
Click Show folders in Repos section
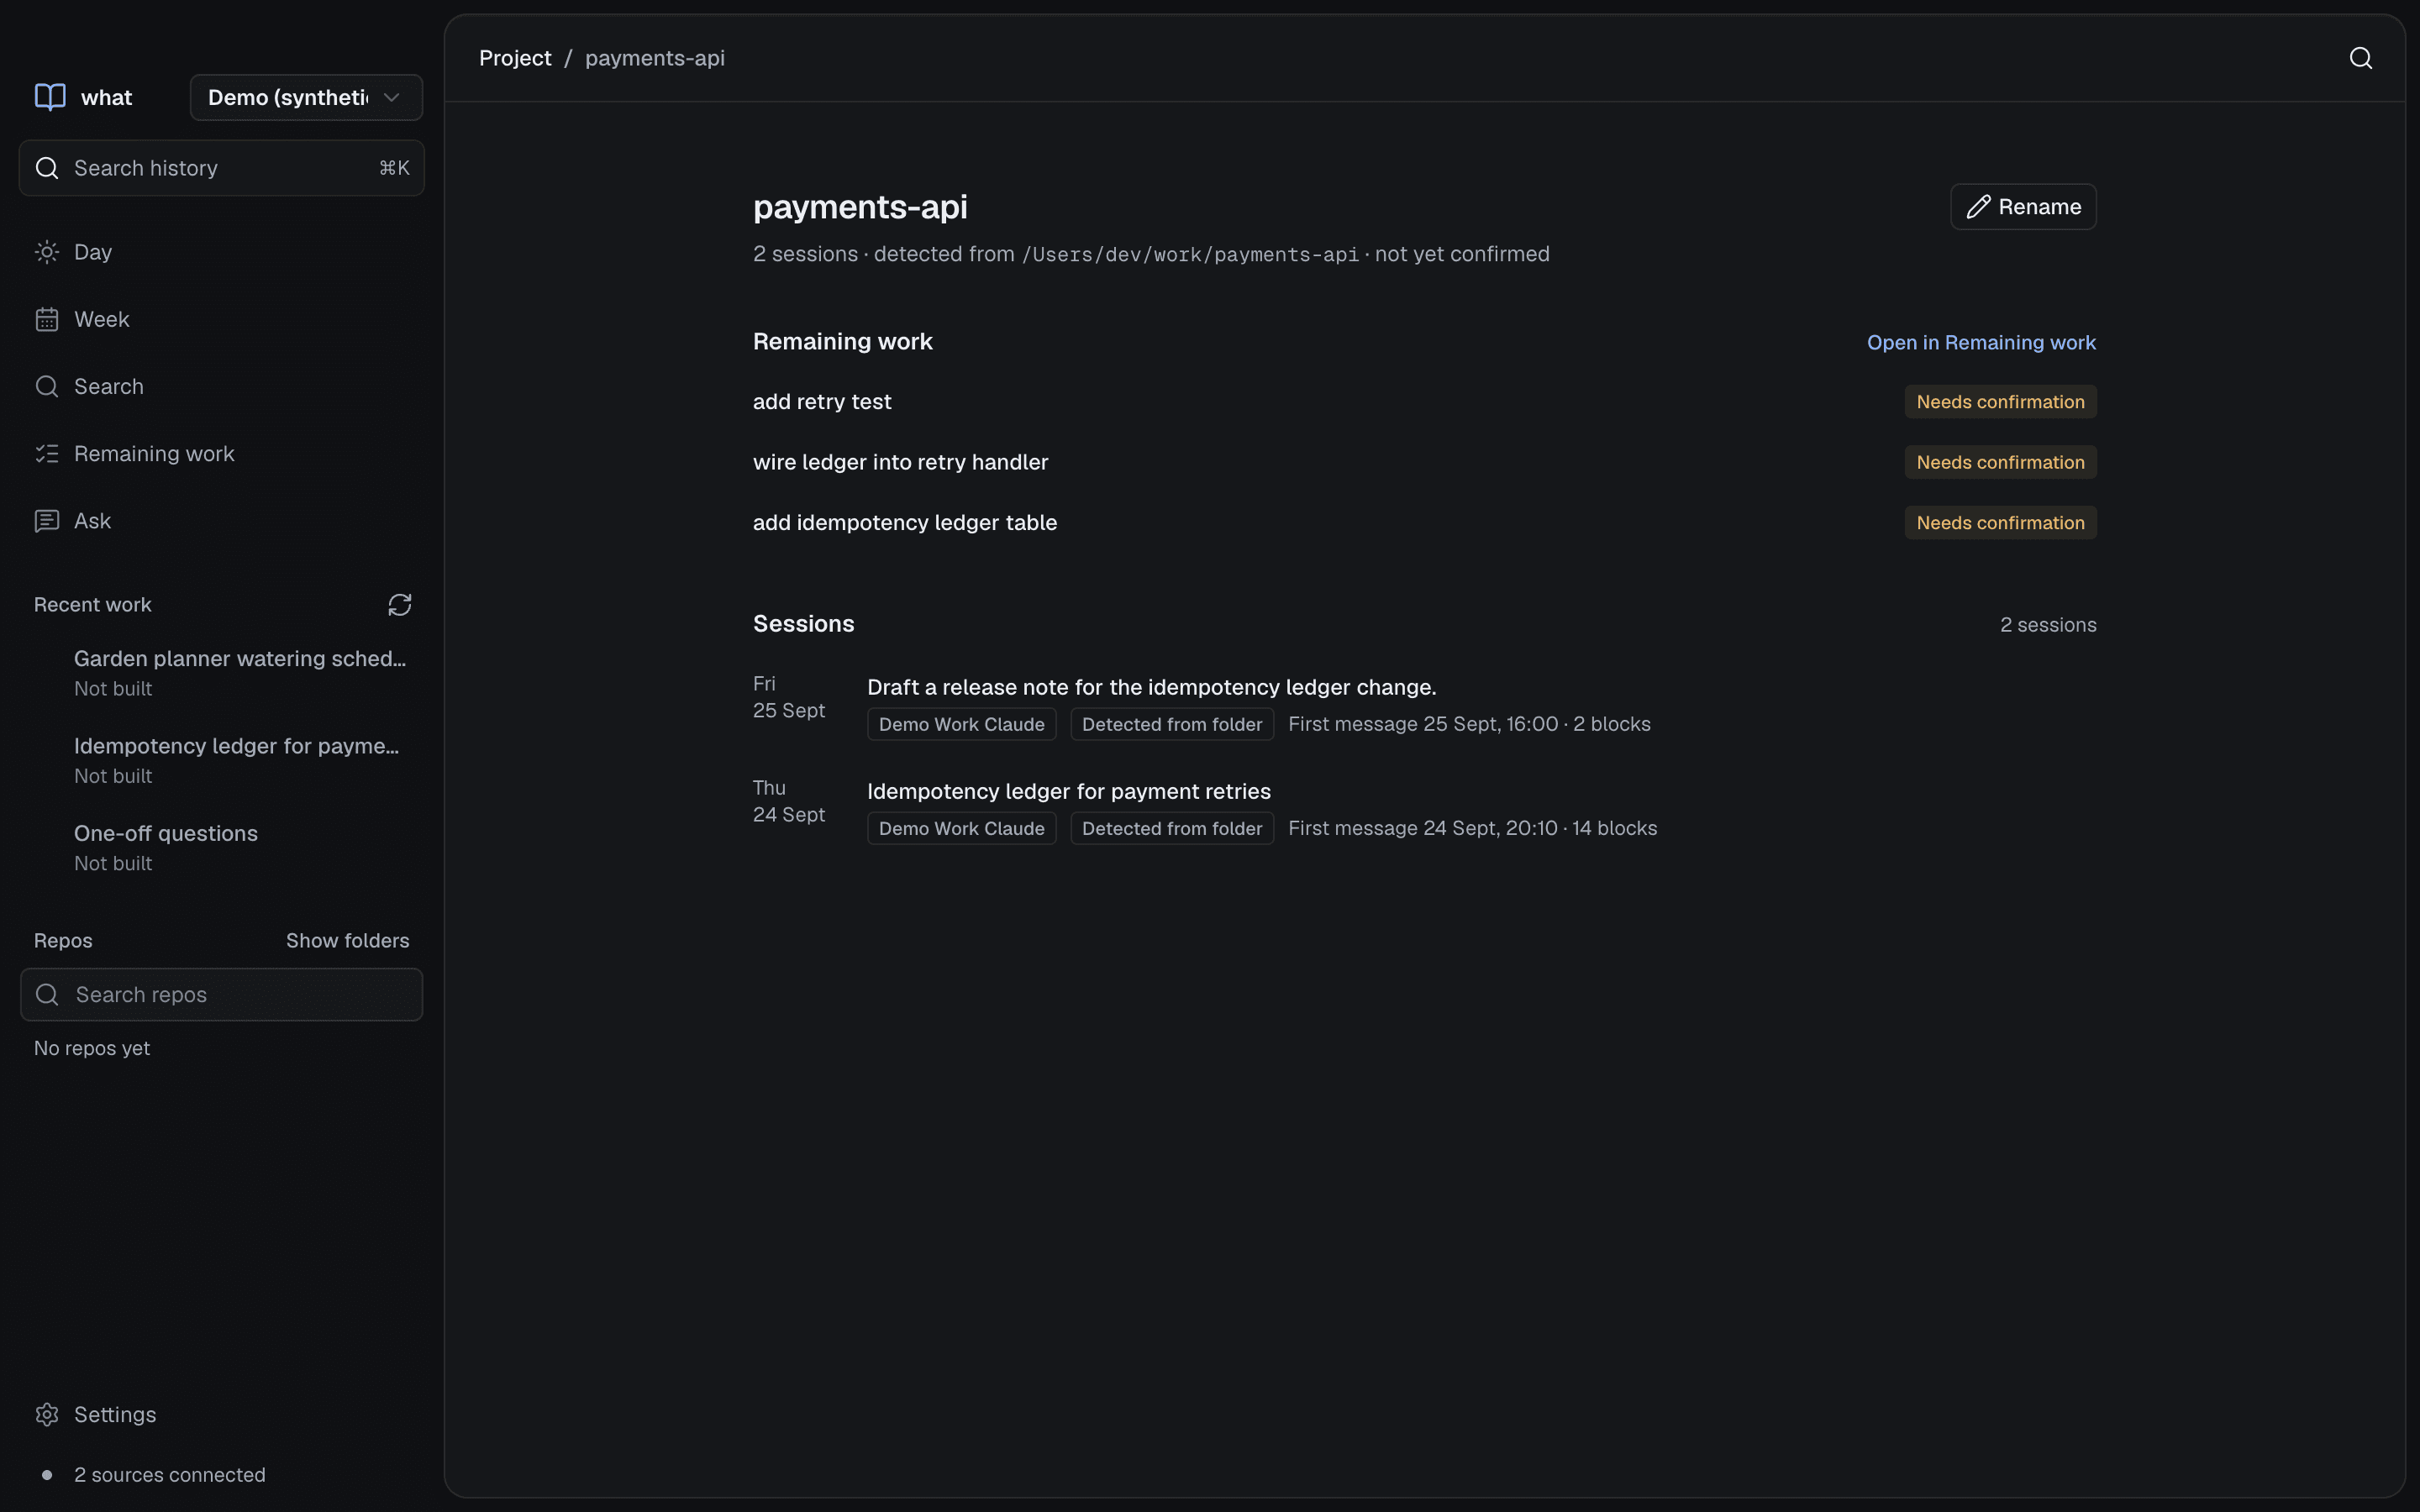pyautogui.click(x=347, y=941)
